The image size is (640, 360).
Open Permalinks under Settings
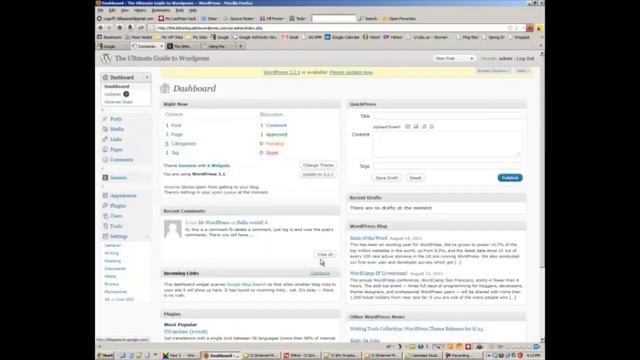[116, 292]
